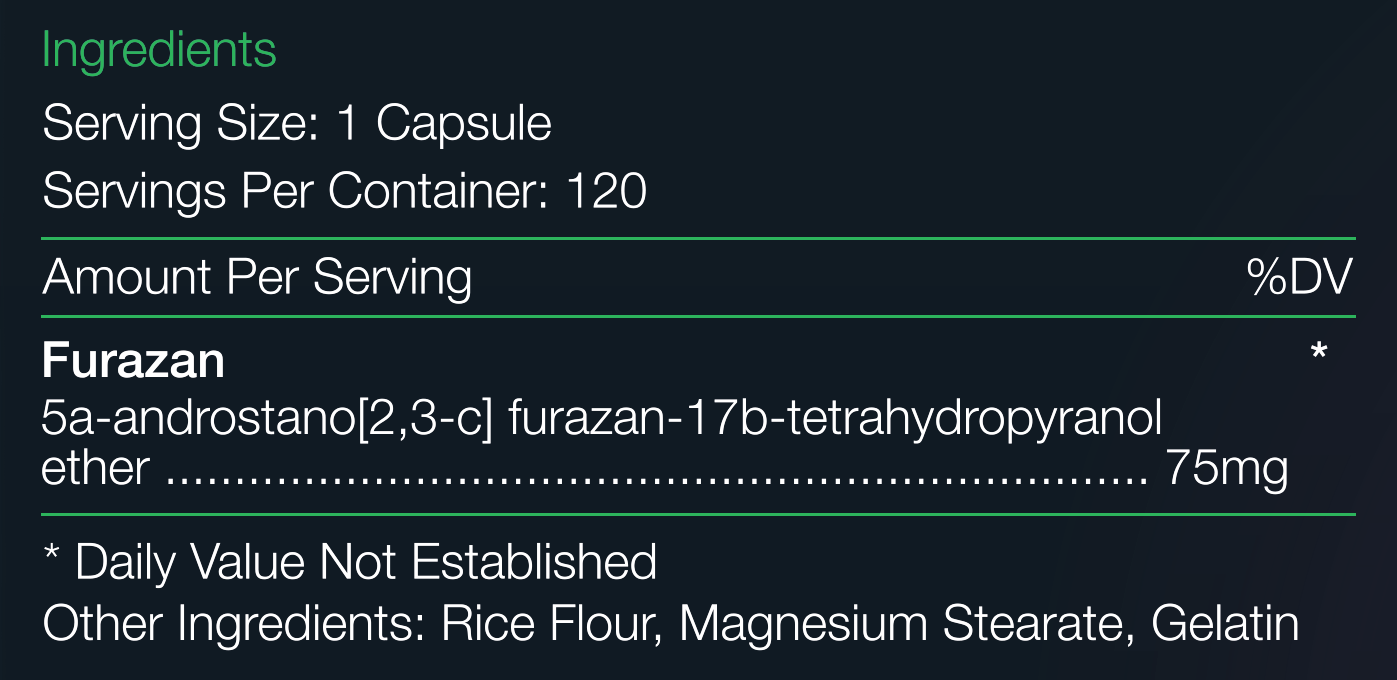Click the Daily Value Not Established footnote
This screenshot has width=1397, height=680.
pyautogui.click(x=366, y=562)
